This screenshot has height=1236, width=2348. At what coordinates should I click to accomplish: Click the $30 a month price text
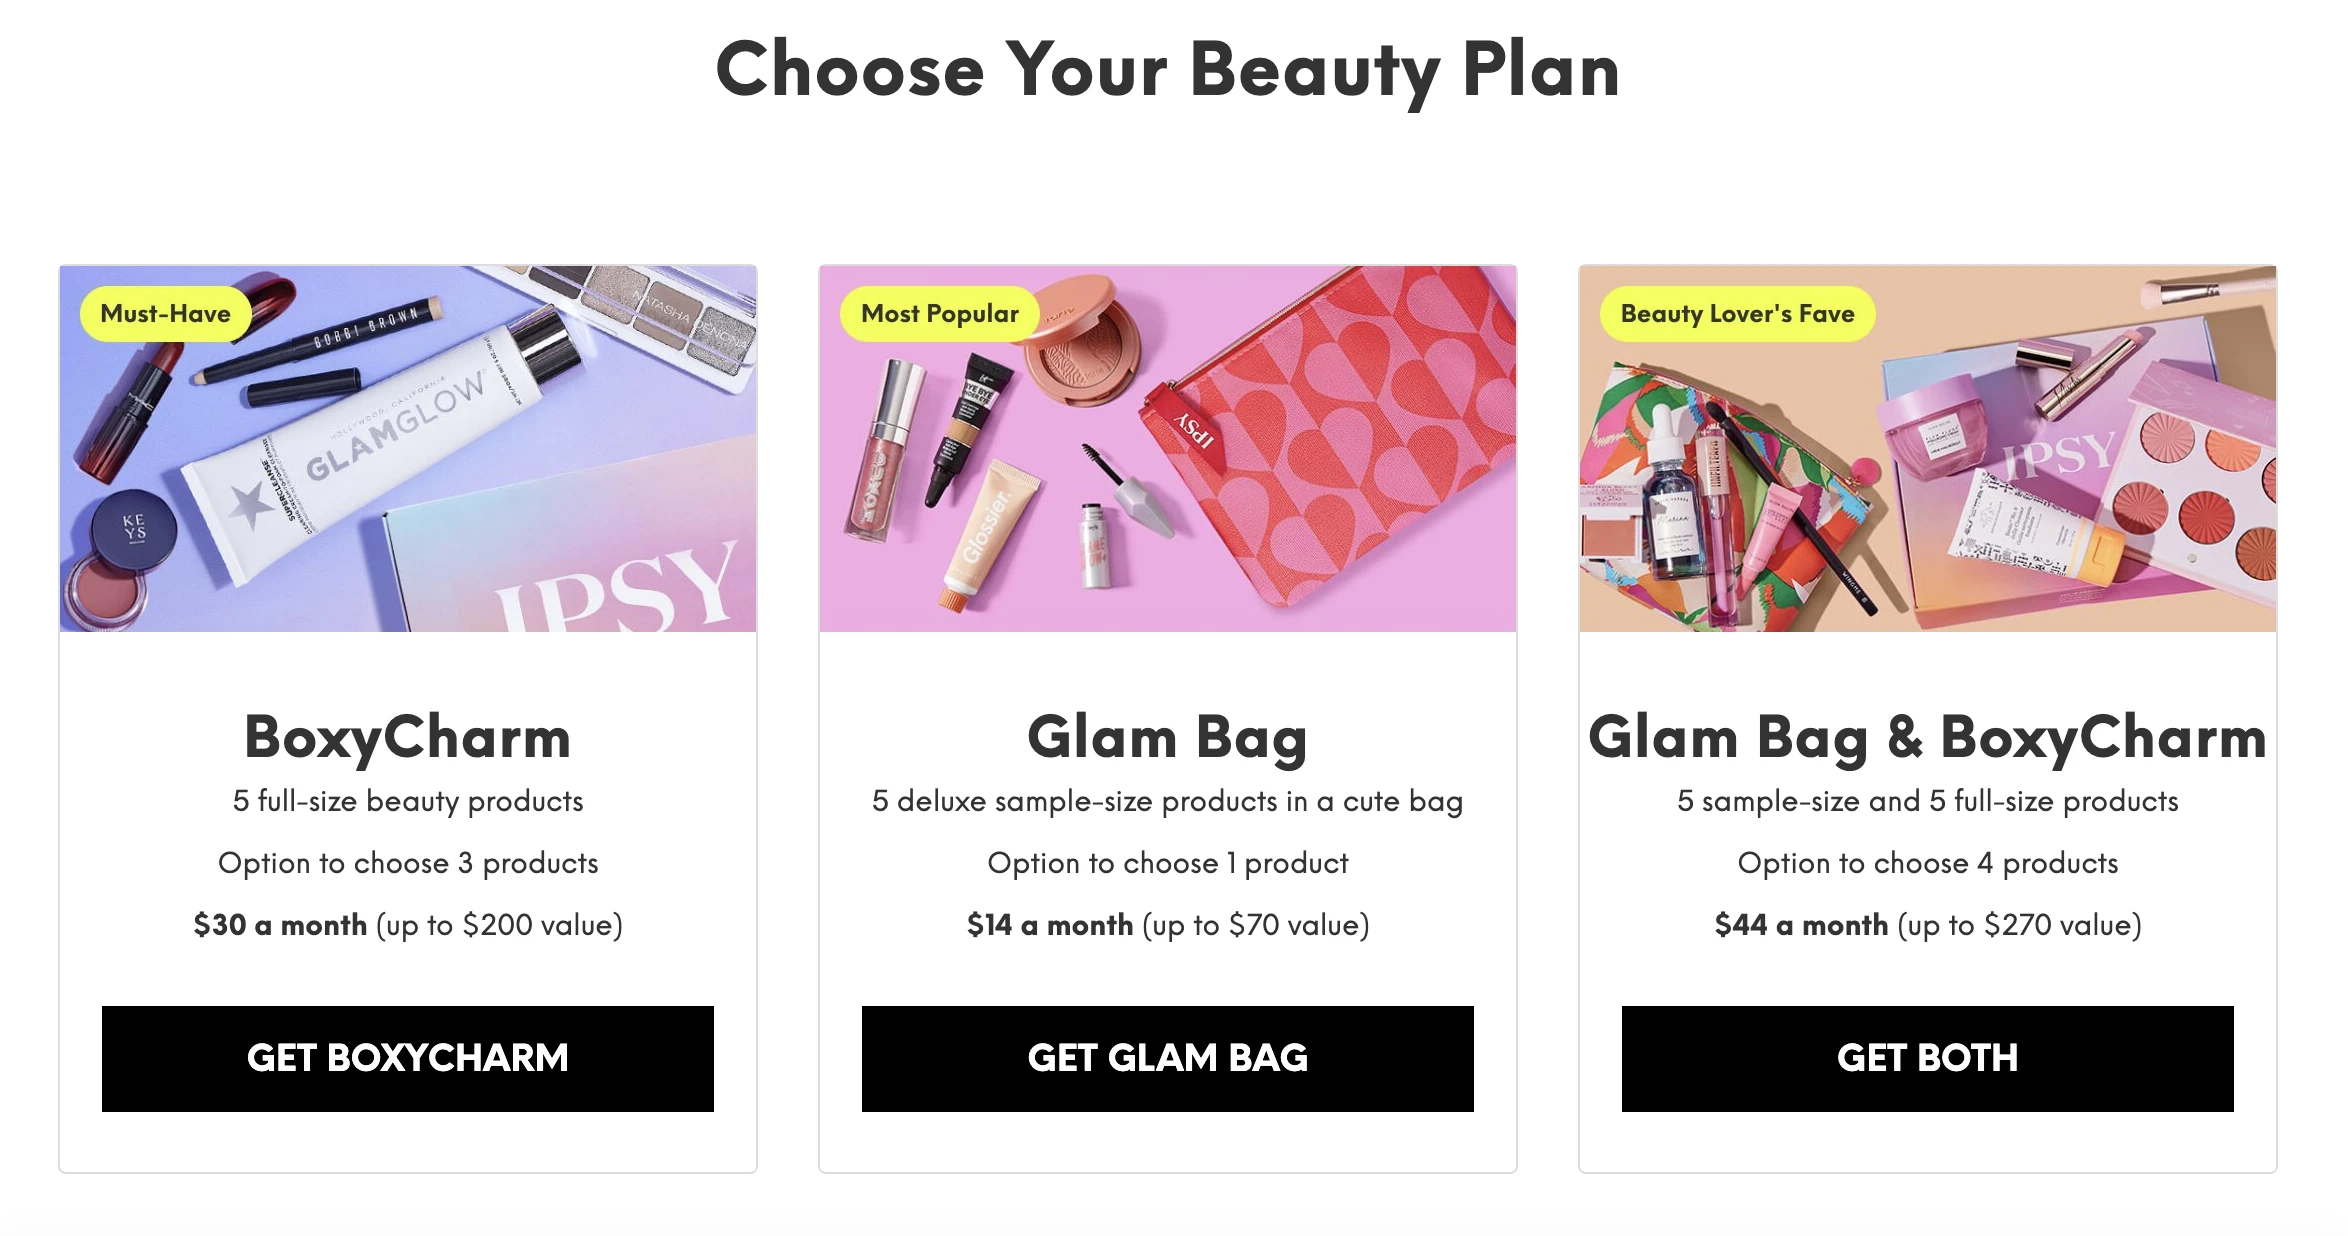(x=281, y=925)
